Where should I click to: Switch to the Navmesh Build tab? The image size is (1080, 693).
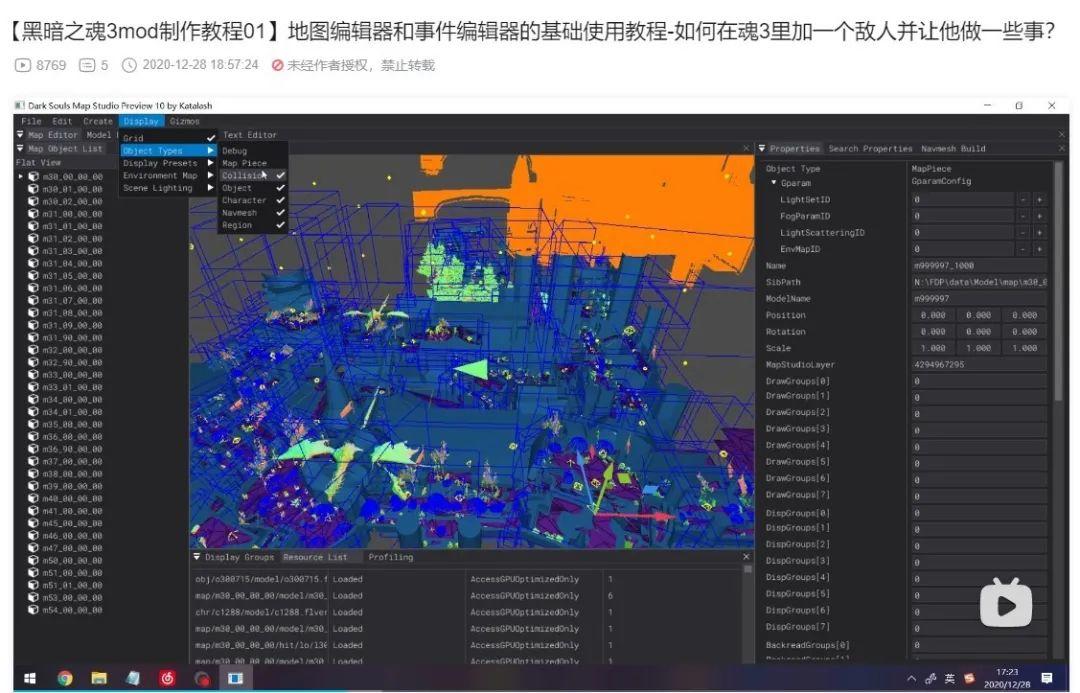point(953,149)
